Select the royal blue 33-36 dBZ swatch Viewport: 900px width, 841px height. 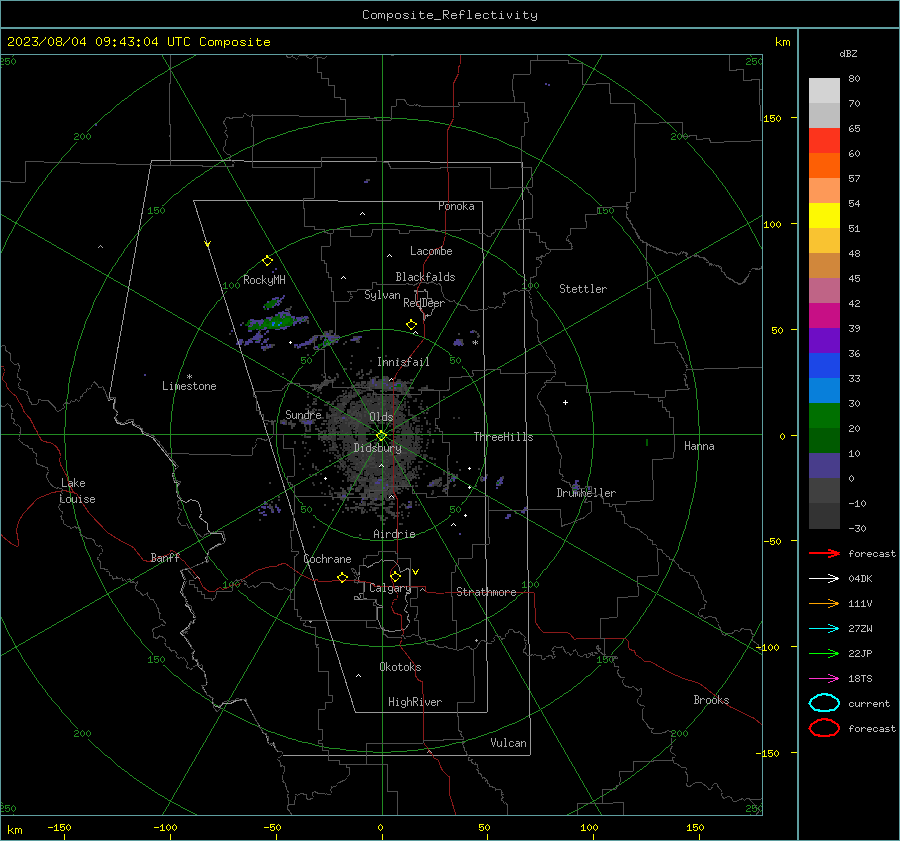tap(824, 366)
